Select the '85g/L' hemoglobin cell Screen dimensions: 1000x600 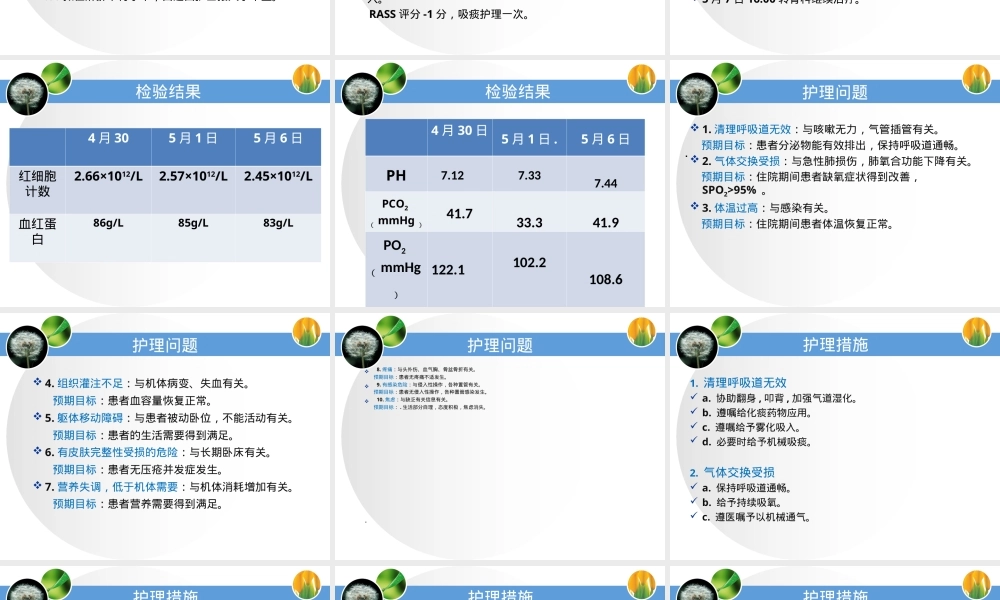(x=193, y=223)
